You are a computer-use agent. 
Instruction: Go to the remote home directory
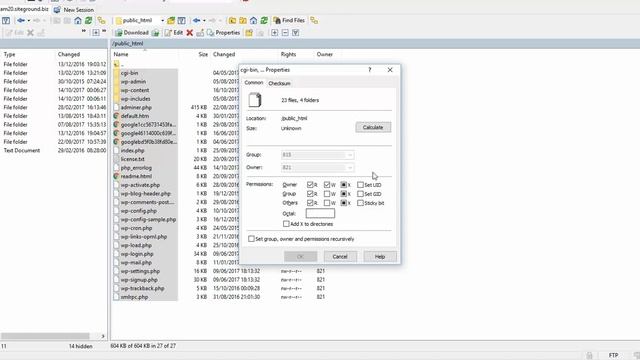(x=253, y=20)
